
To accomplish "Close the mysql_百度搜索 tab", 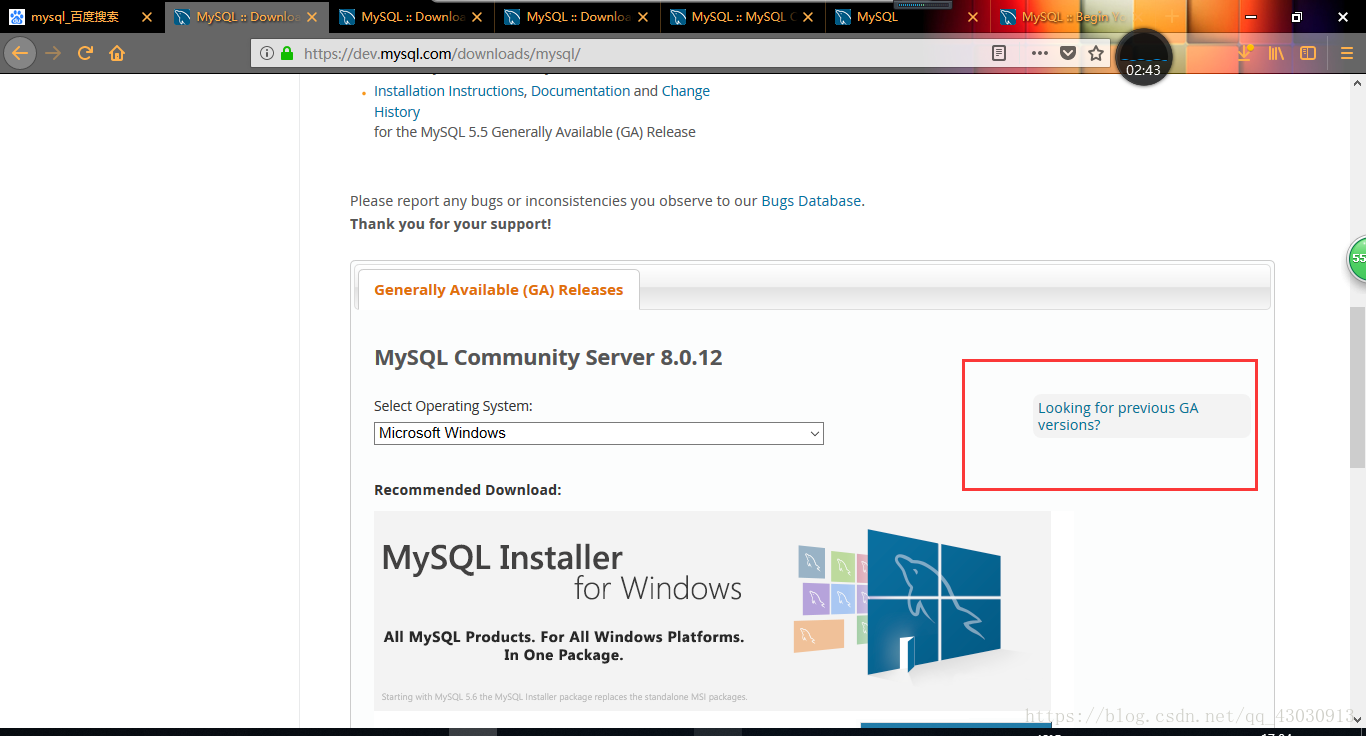I will pyautogui.click(x=147, y=17).
